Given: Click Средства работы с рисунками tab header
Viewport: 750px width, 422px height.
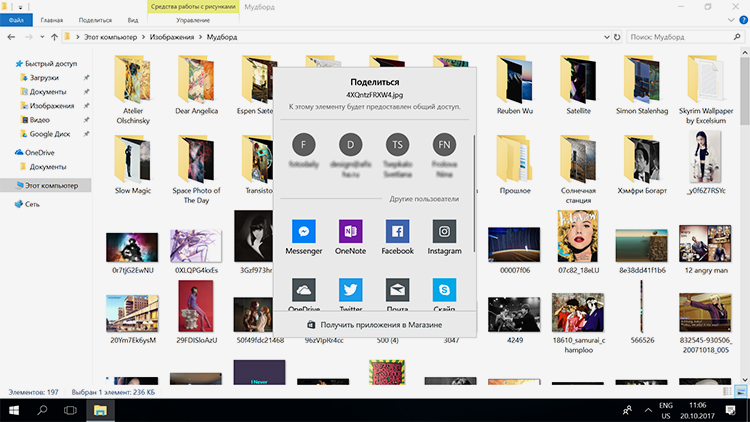Looking at the screenshot, I should click(x=193, y=7).
